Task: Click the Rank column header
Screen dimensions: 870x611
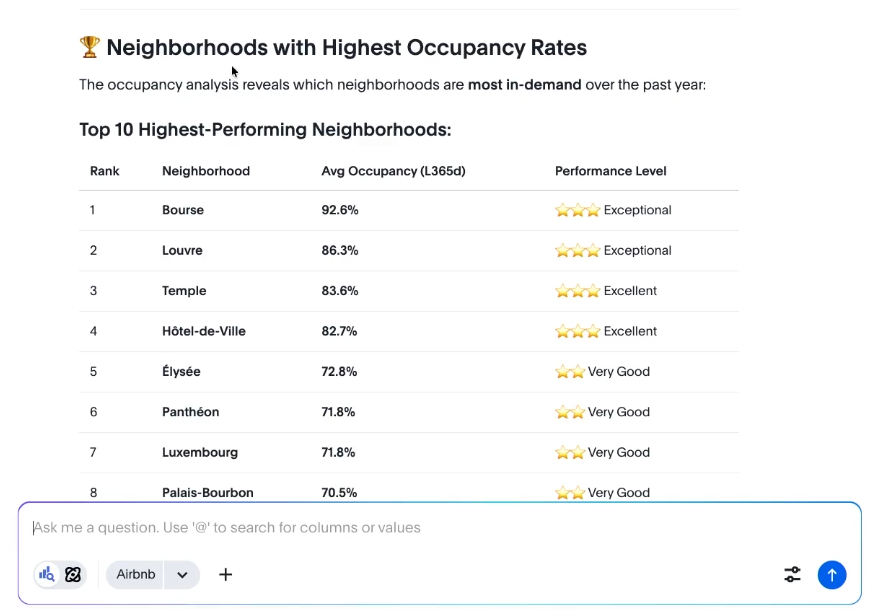Action: coord(104,171)
